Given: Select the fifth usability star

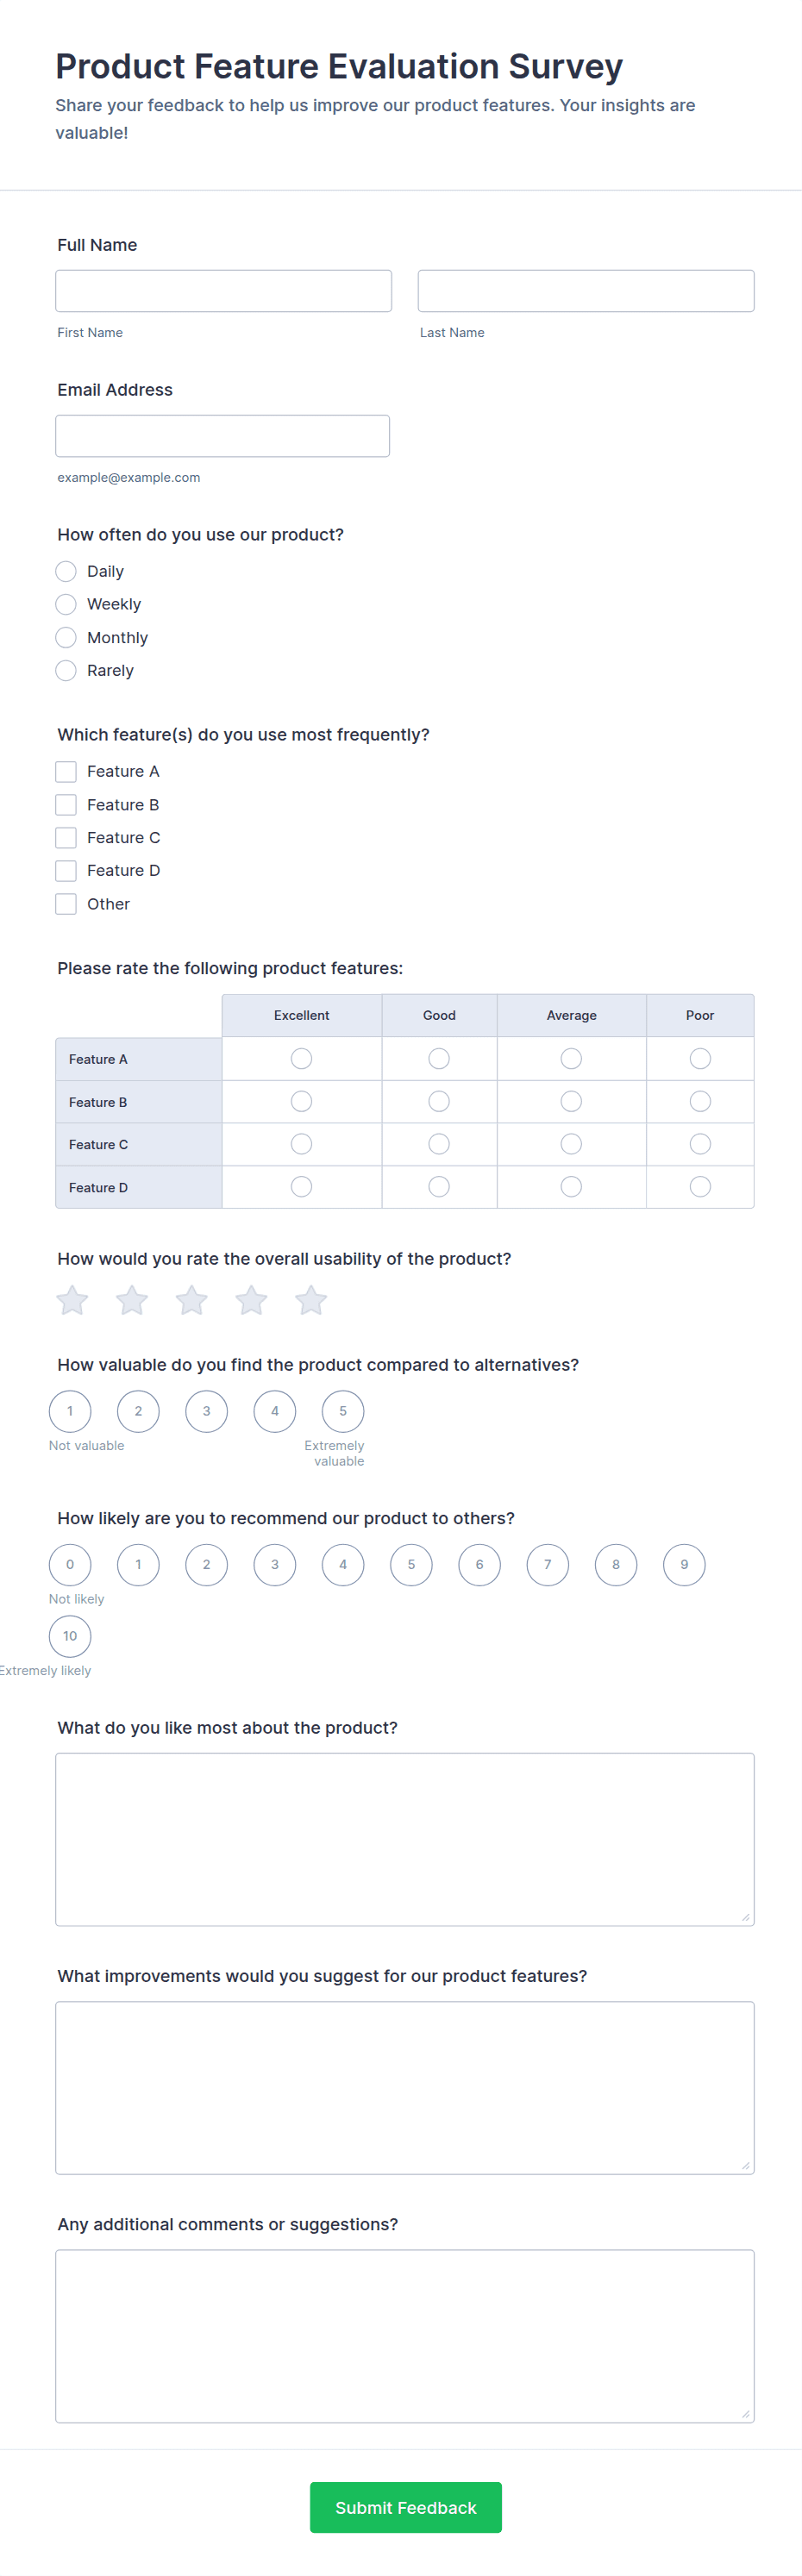Looking at the screenshot, I should (x=311, y=1301).
